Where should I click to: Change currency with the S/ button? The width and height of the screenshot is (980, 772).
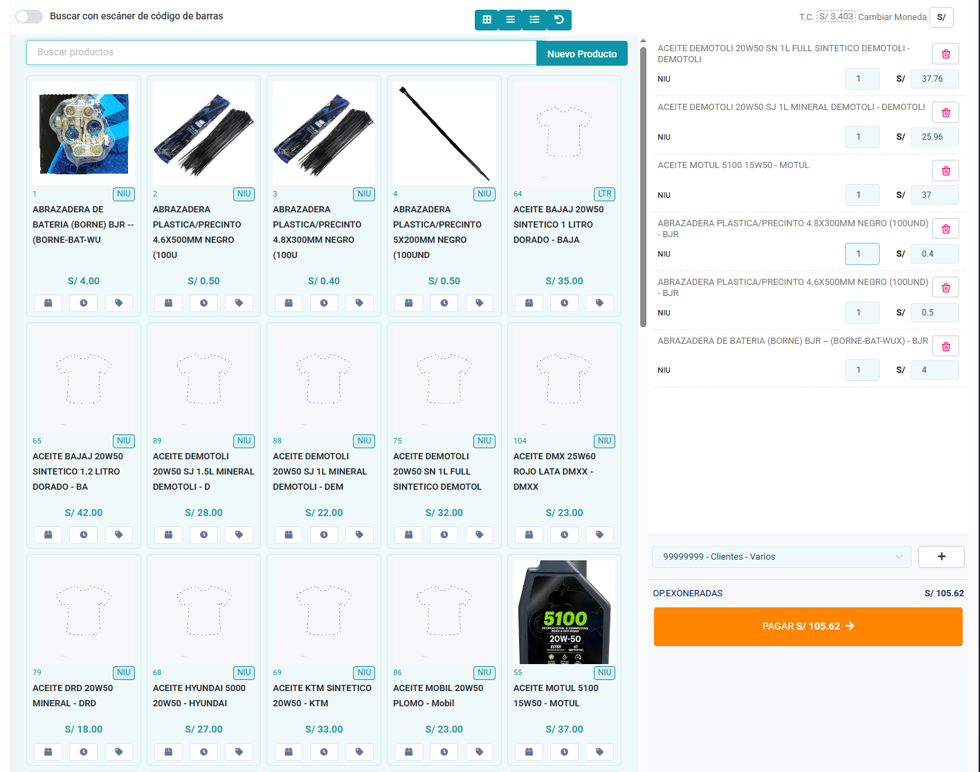941,17
